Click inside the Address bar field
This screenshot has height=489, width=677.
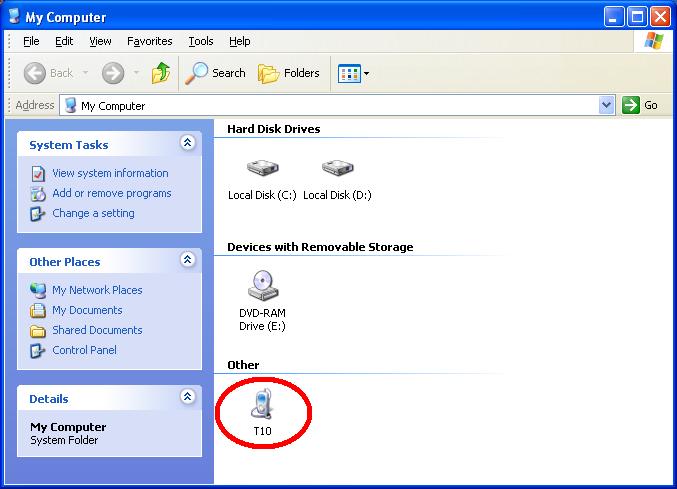(330, 105)
